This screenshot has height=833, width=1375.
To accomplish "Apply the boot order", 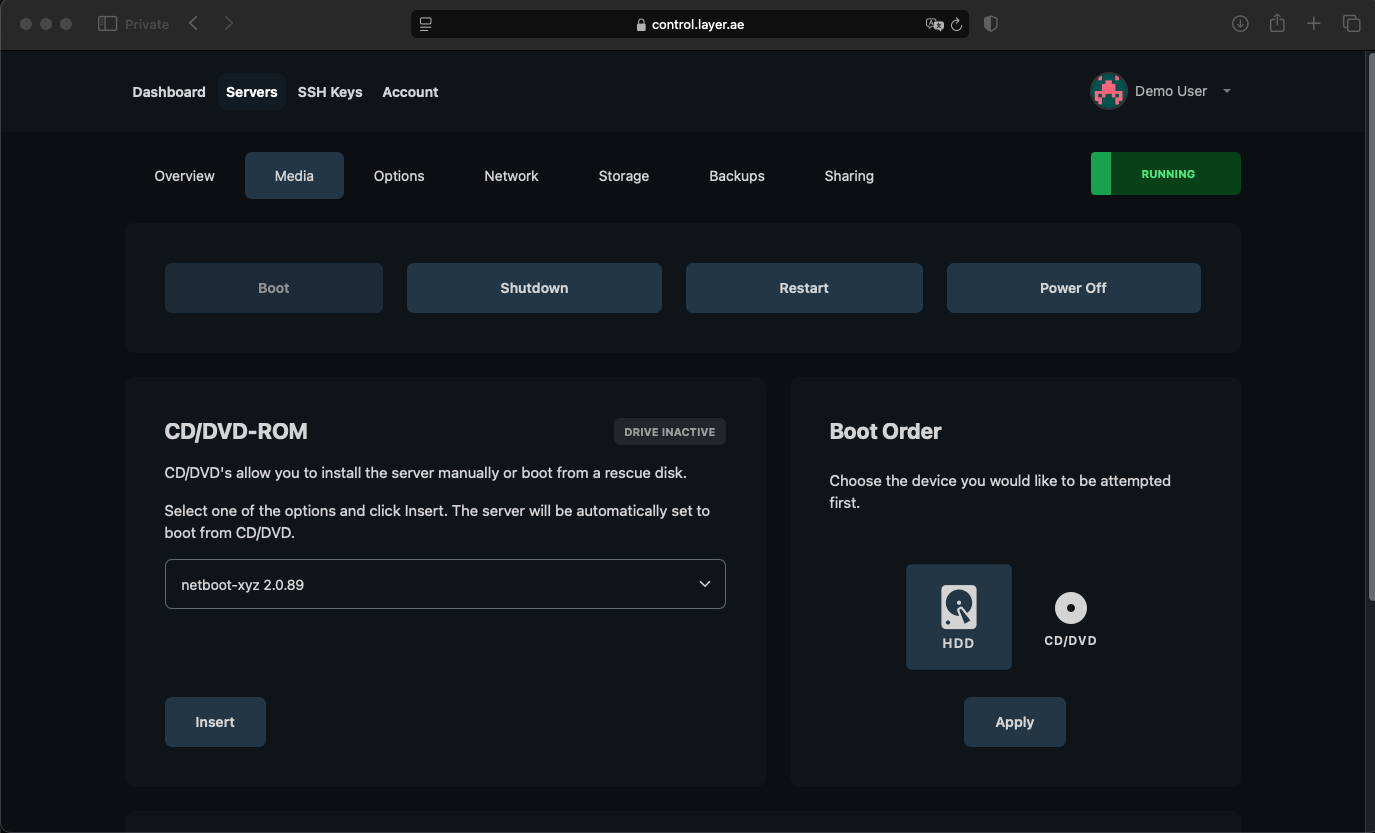I will [1014, 722].
